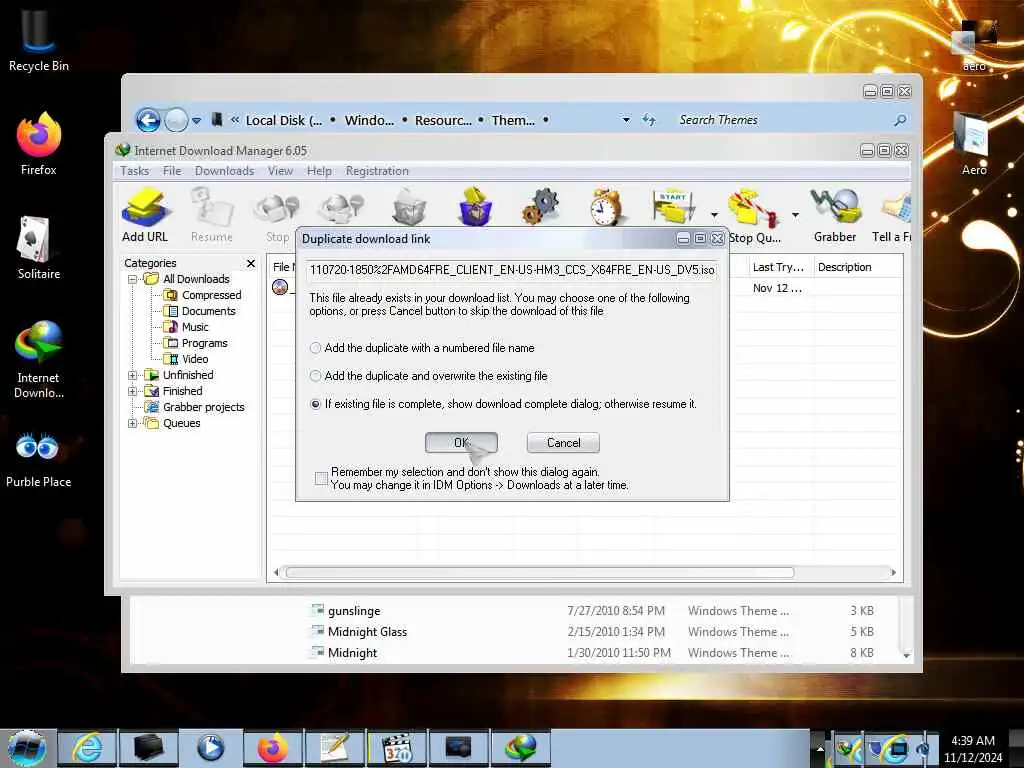
Task: Open the Downloads menu
Action: tap(224, 171)
